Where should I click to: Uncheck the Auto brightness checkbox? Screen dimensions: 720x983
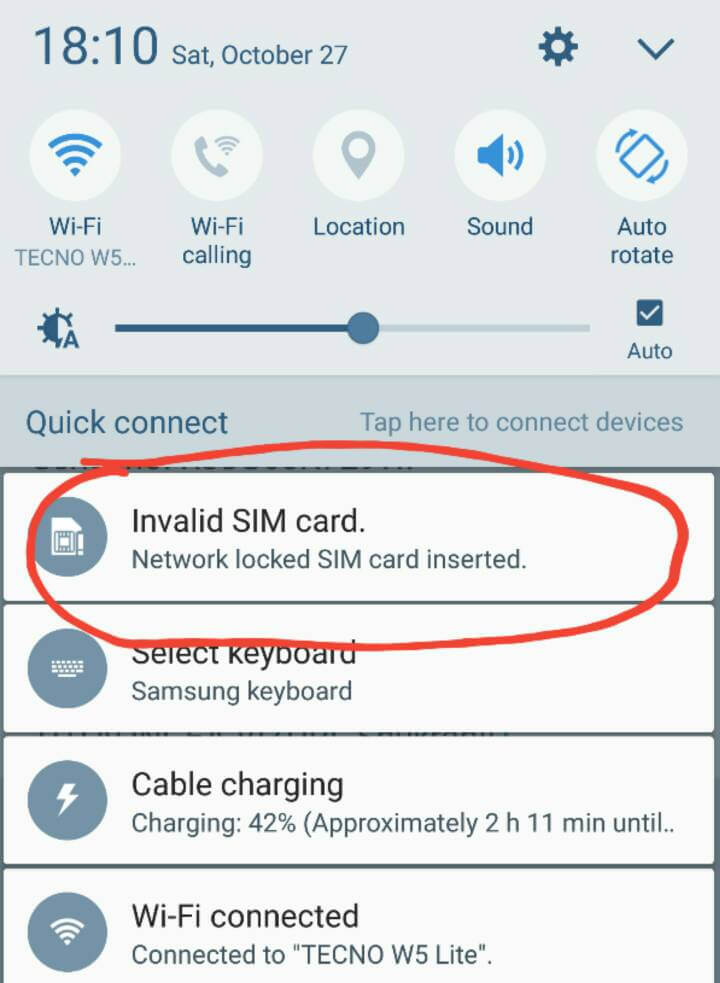(x=649, y=313)
